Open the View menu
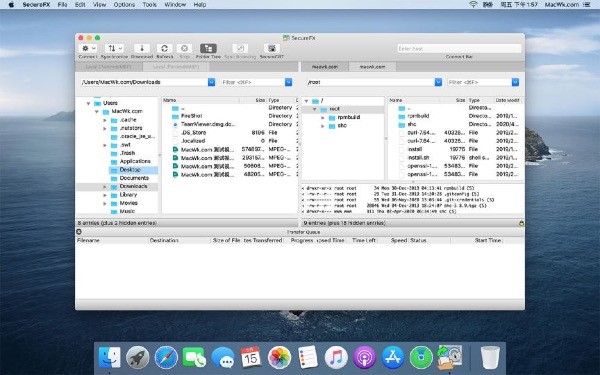 [x=99, y=5]
